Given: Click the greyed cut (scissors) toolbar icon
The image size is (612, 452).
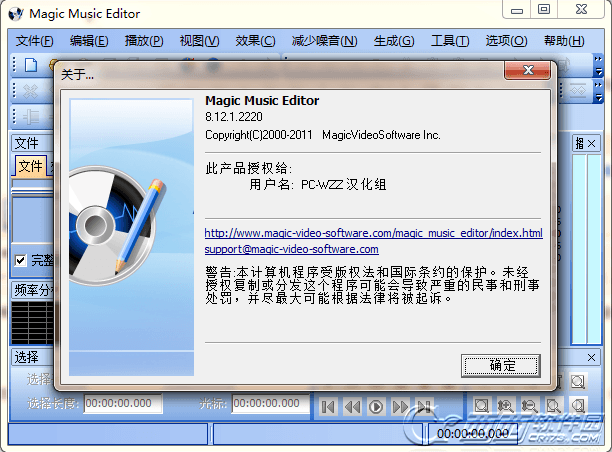Looking at the screenshot, I should (x=30, y=91).
